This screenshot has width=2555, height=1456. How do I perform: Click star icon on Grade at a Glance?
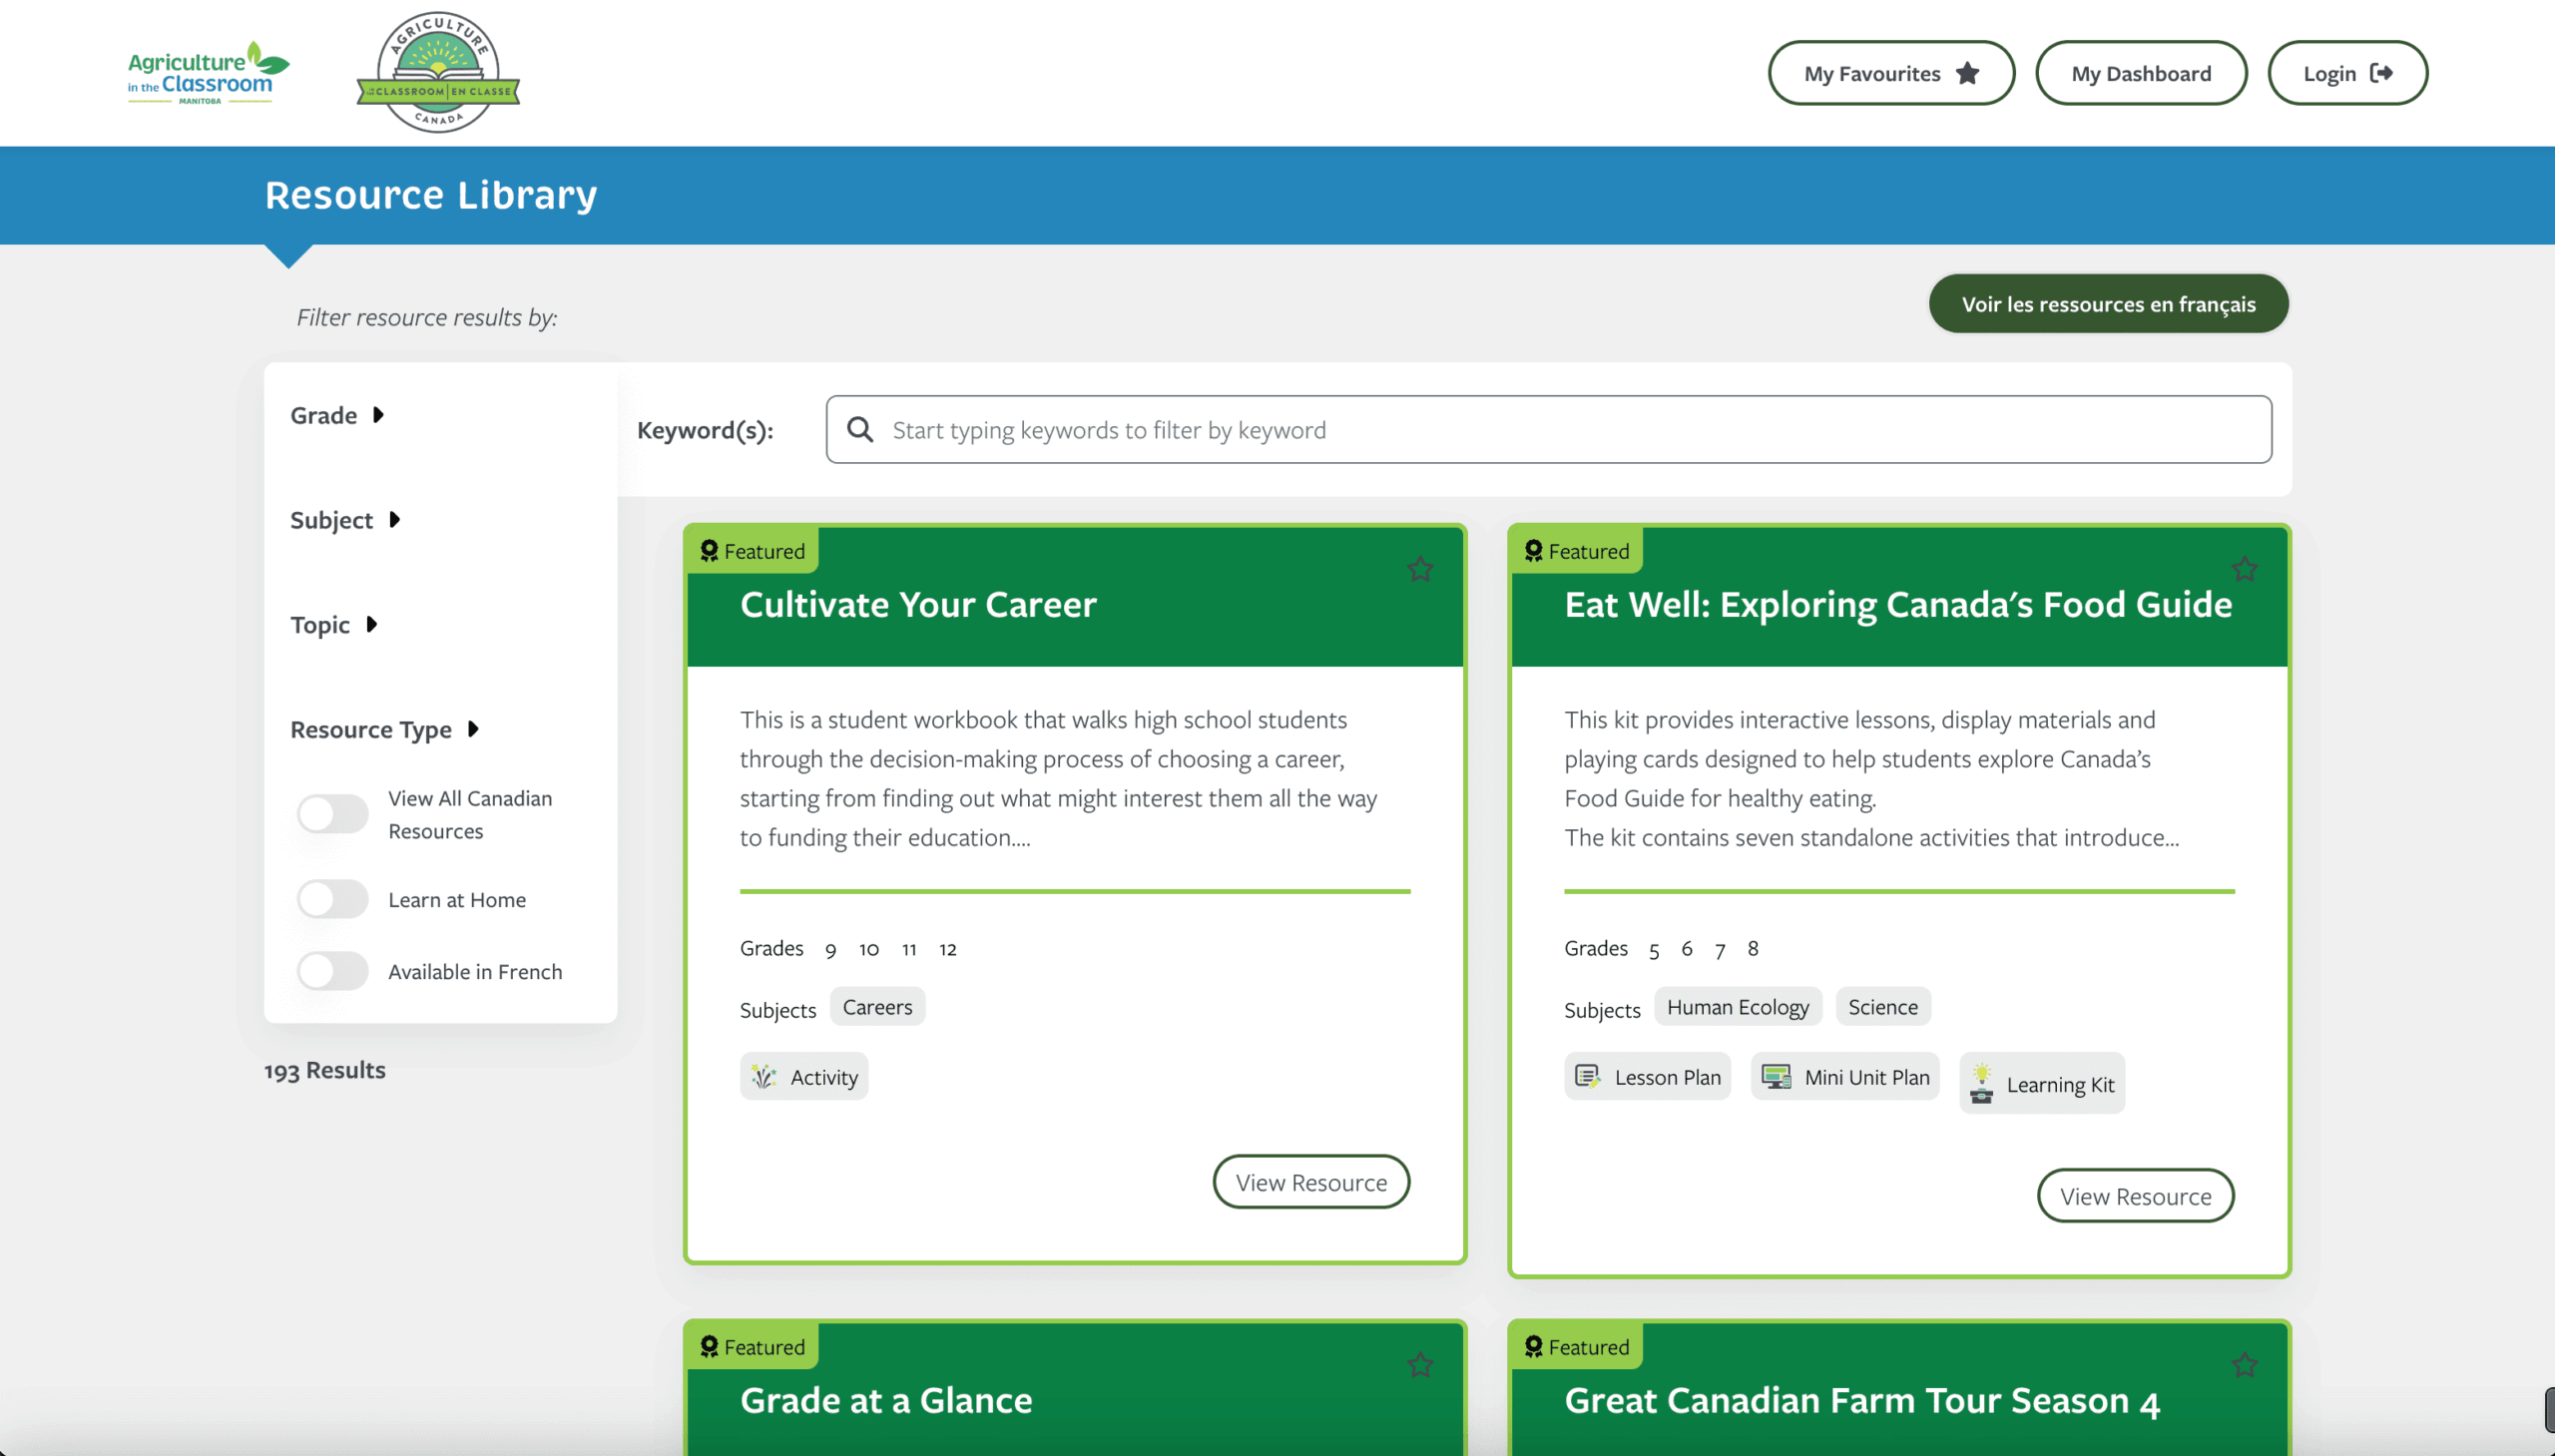coord(1419,1365)
